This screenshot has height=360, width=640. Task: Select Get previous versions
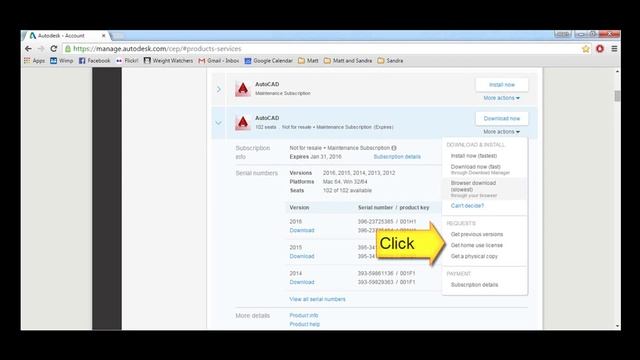point(477,234)
